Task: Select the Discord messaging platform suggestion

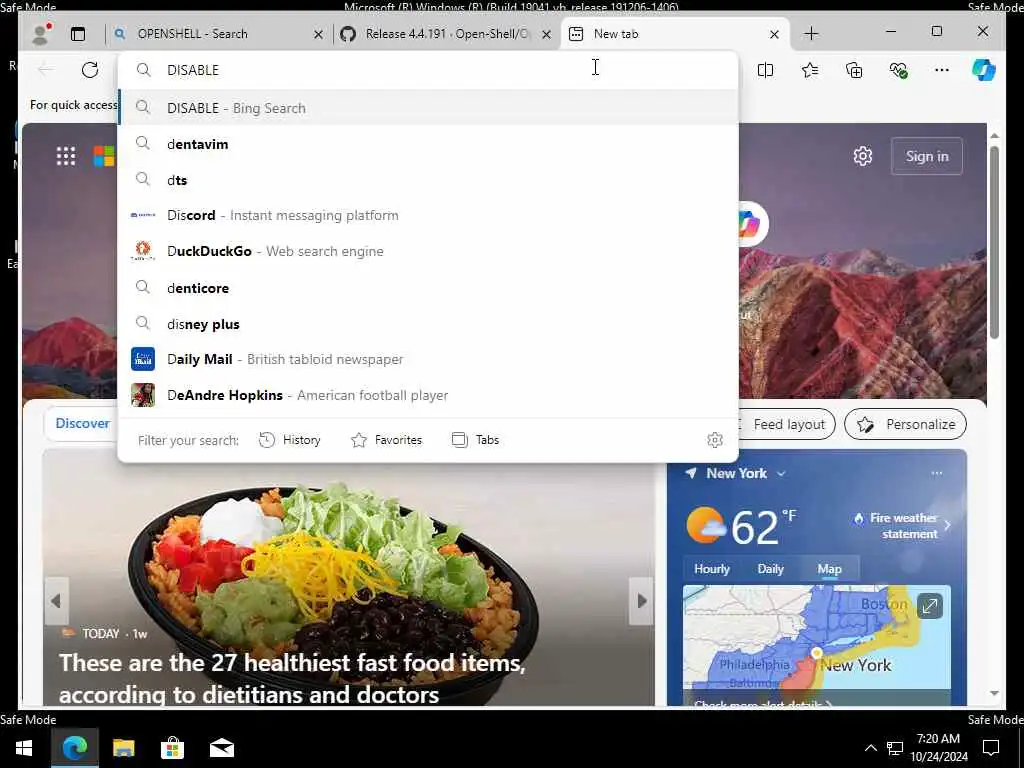Action: tap(428, 216)
